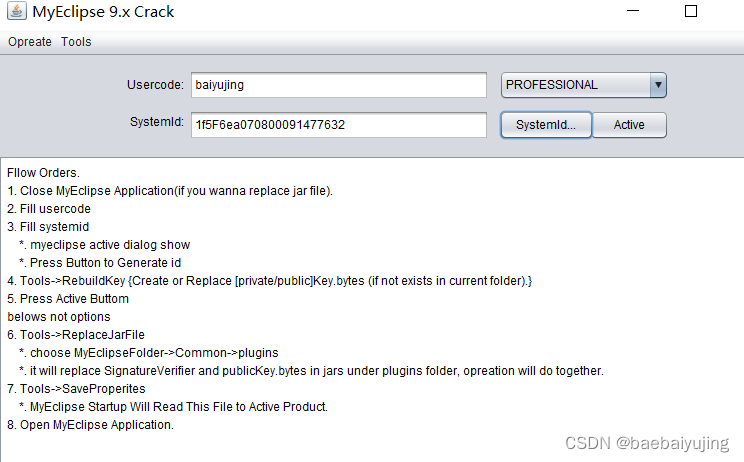Open the Tools menu
The image size is (744, 462).
pyautogui.click(x=76, y=42)
